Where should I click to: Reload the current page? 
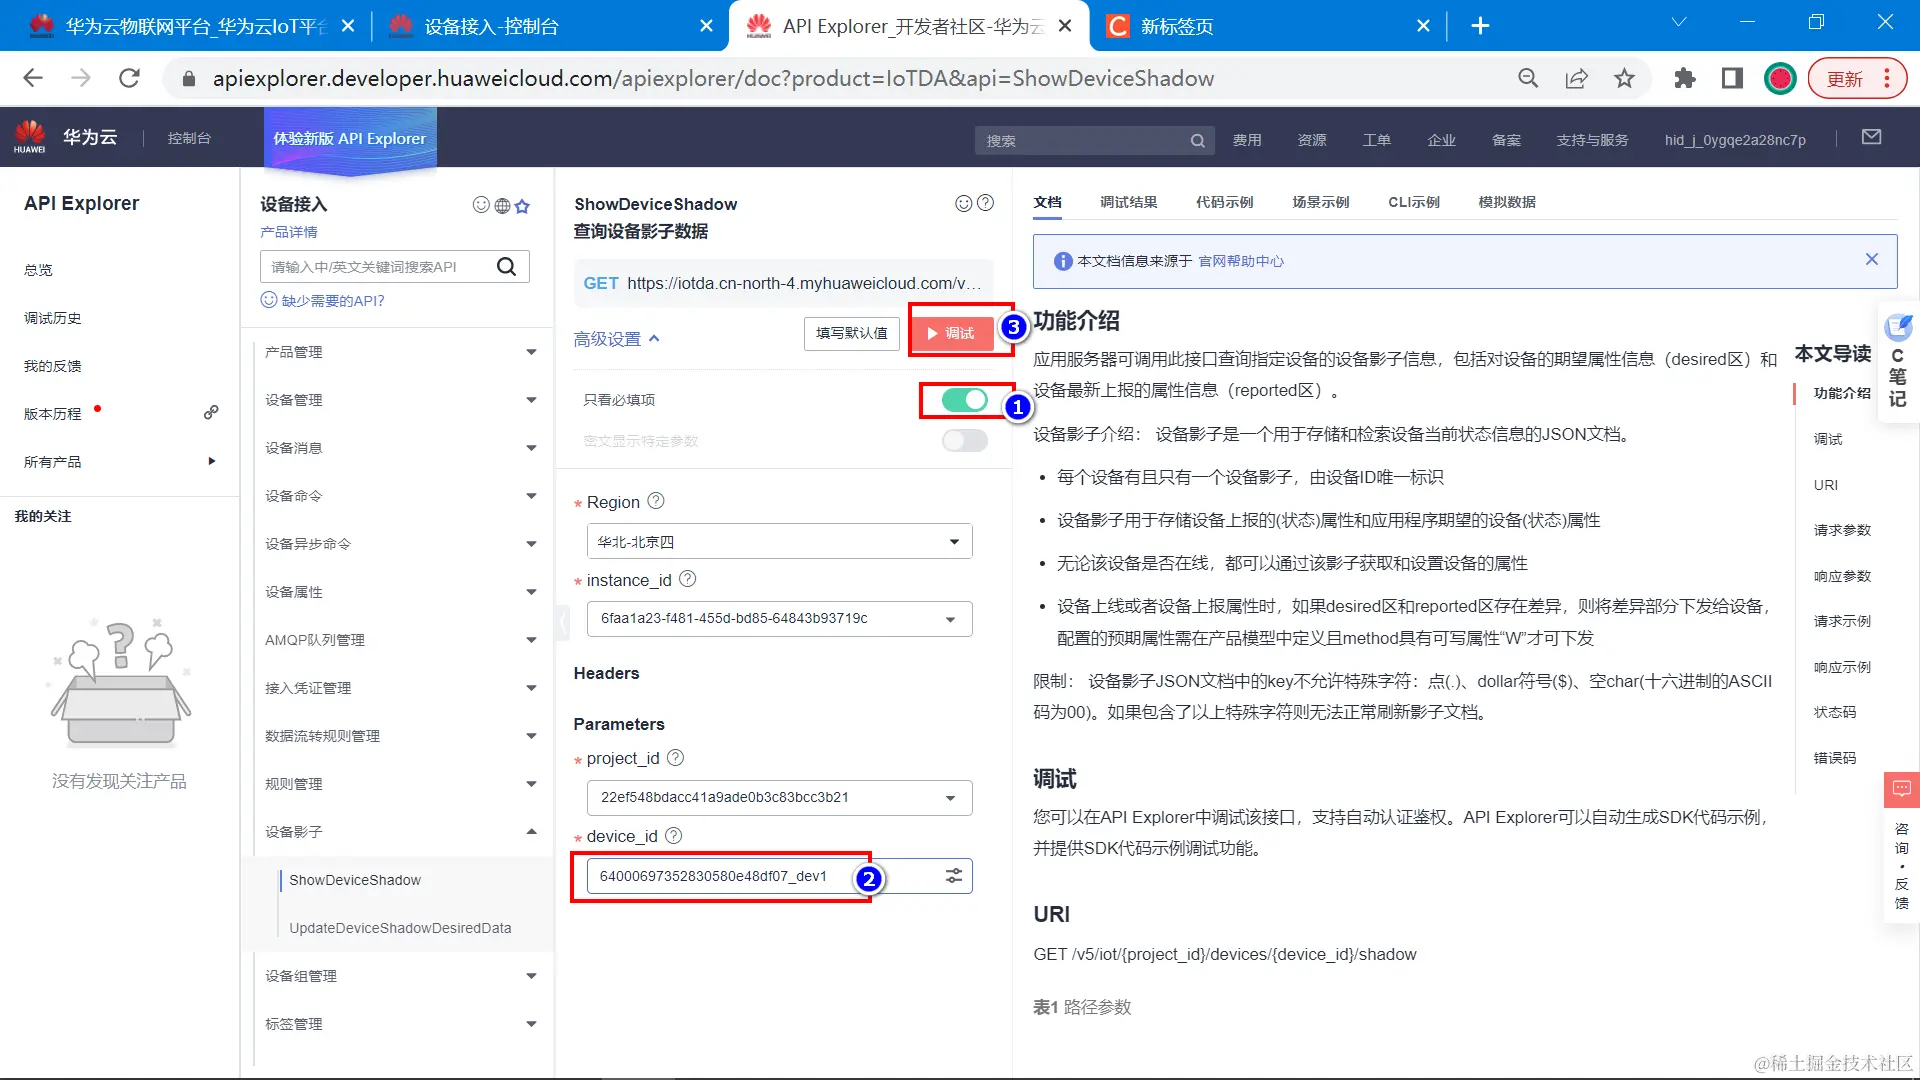(129, 78)
